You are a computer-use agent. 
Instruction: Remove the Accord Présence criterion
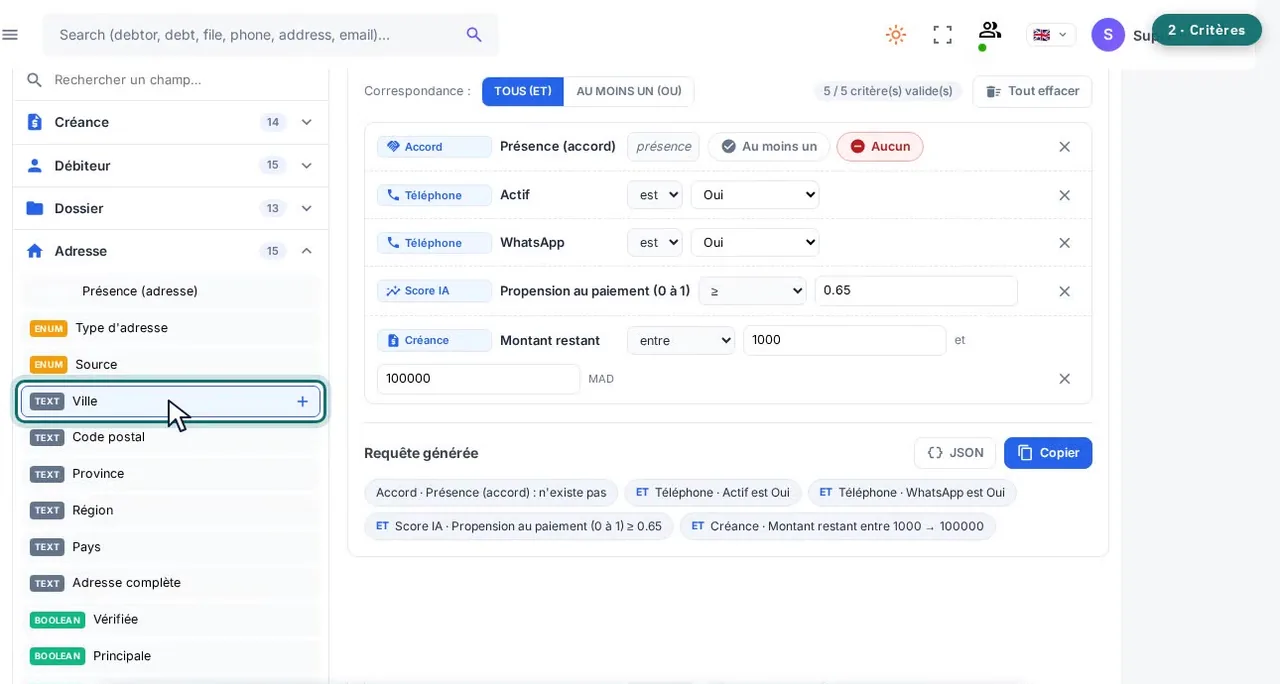[x=1065, y=147]
